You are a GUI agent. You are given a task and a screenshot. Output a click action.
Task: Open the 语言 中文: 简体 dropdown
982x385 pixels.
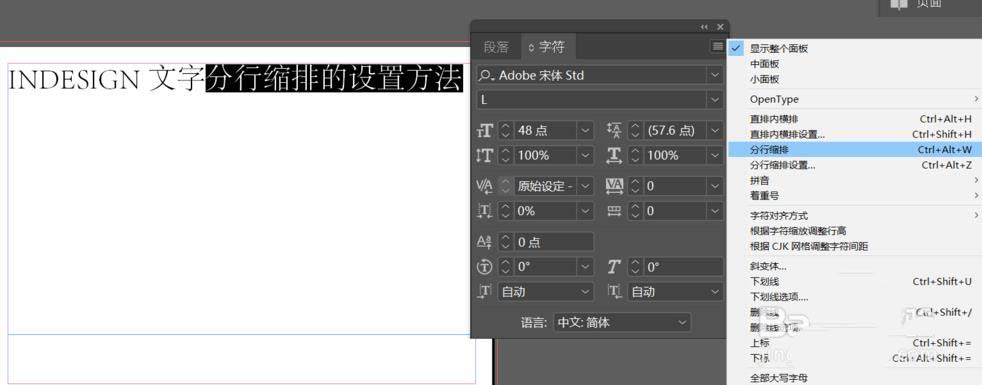point(622,323)
